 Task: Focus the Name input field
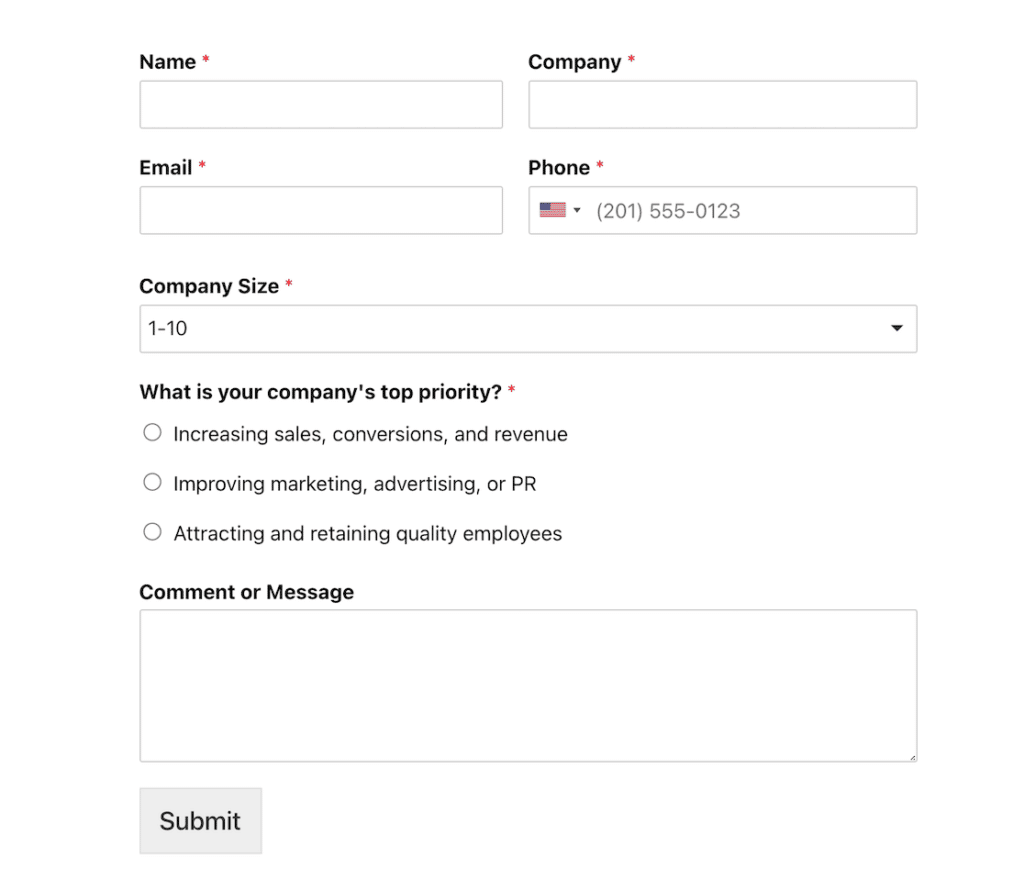click(x=320, y=105)
